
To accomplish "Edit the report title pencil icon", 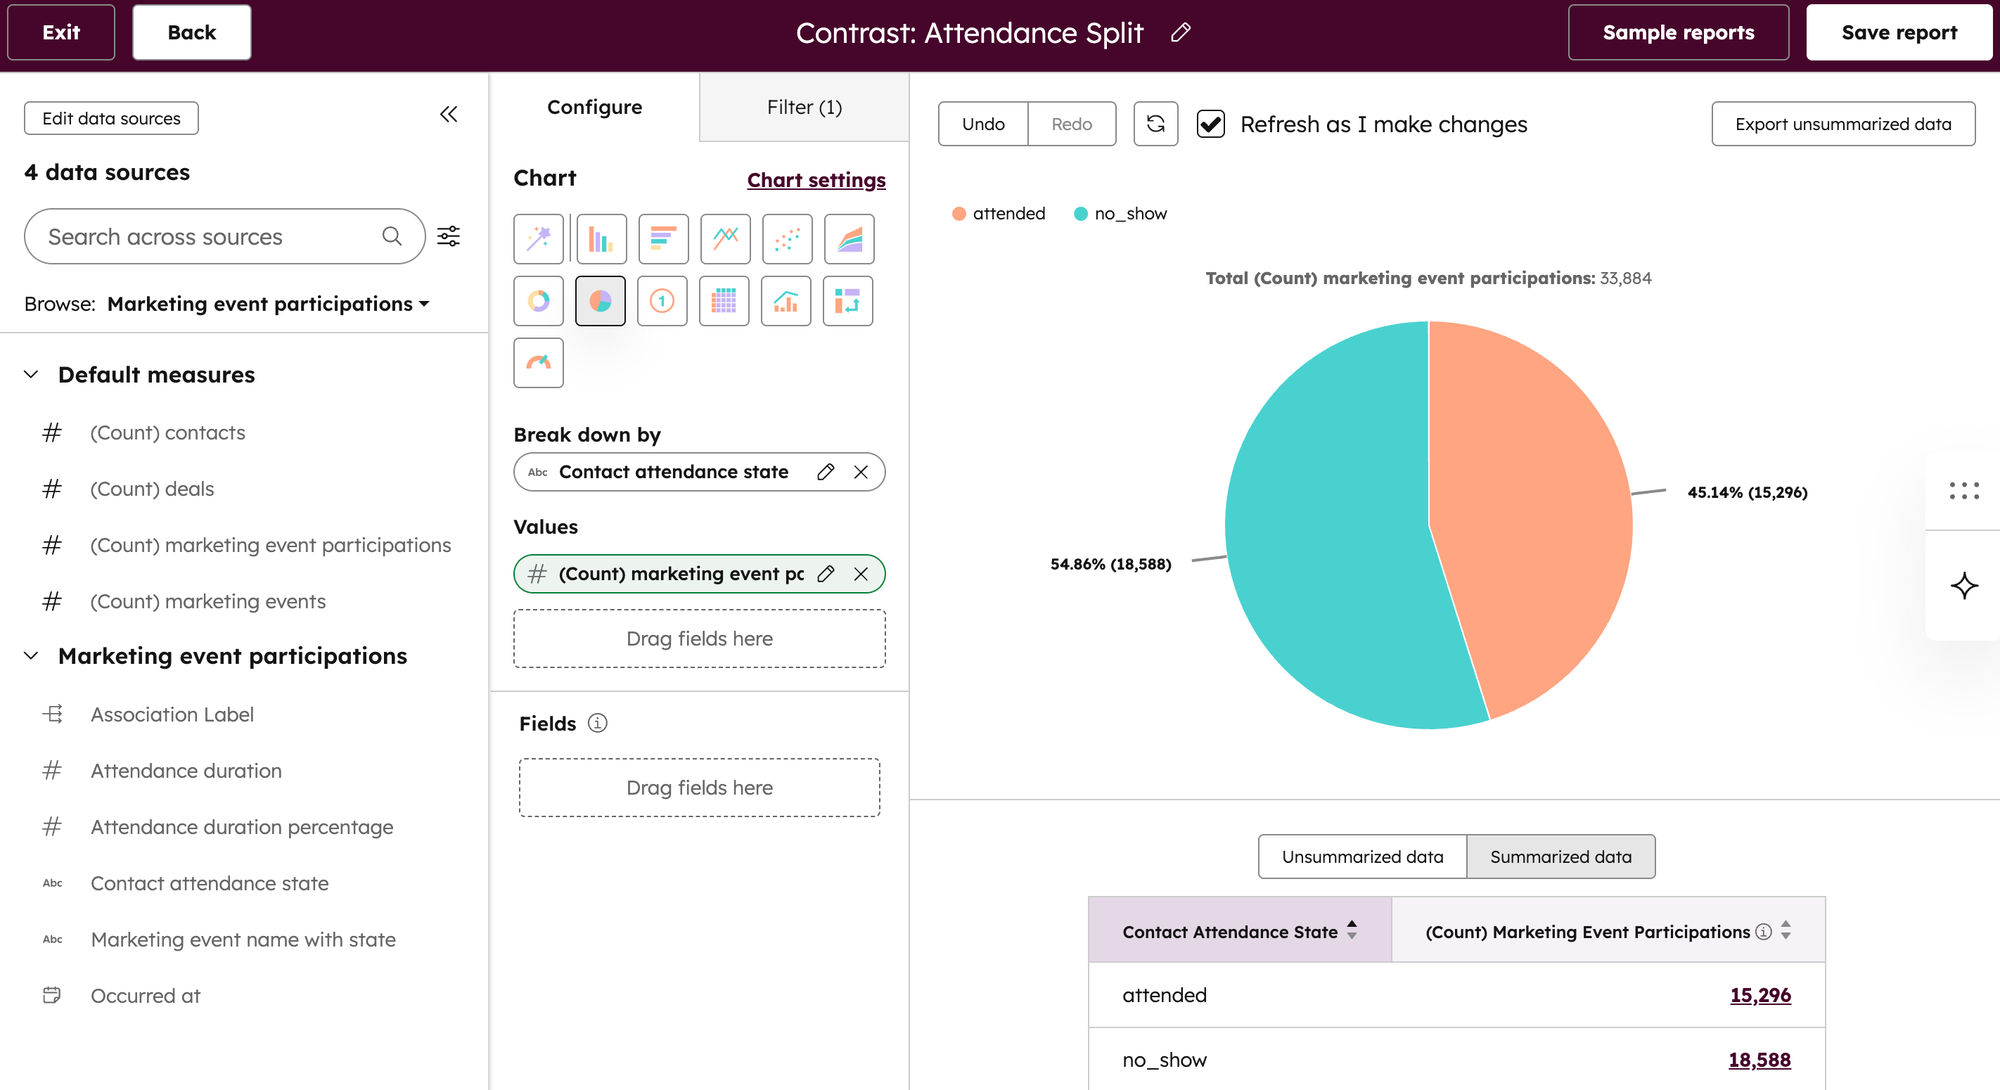I will 1180,33.
